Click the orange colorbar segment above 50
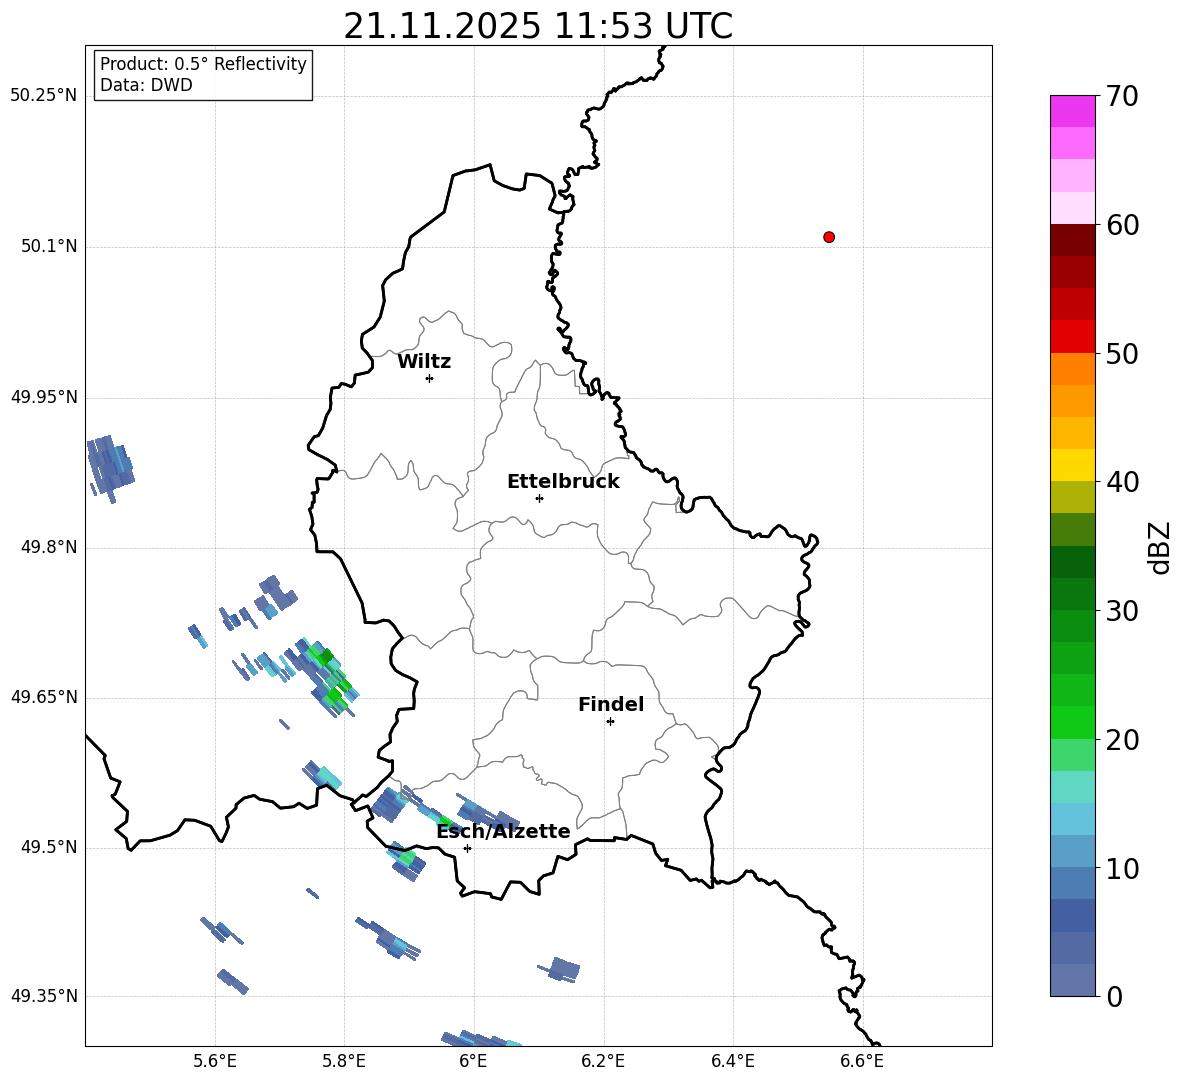 click(x=1072, y=368)
